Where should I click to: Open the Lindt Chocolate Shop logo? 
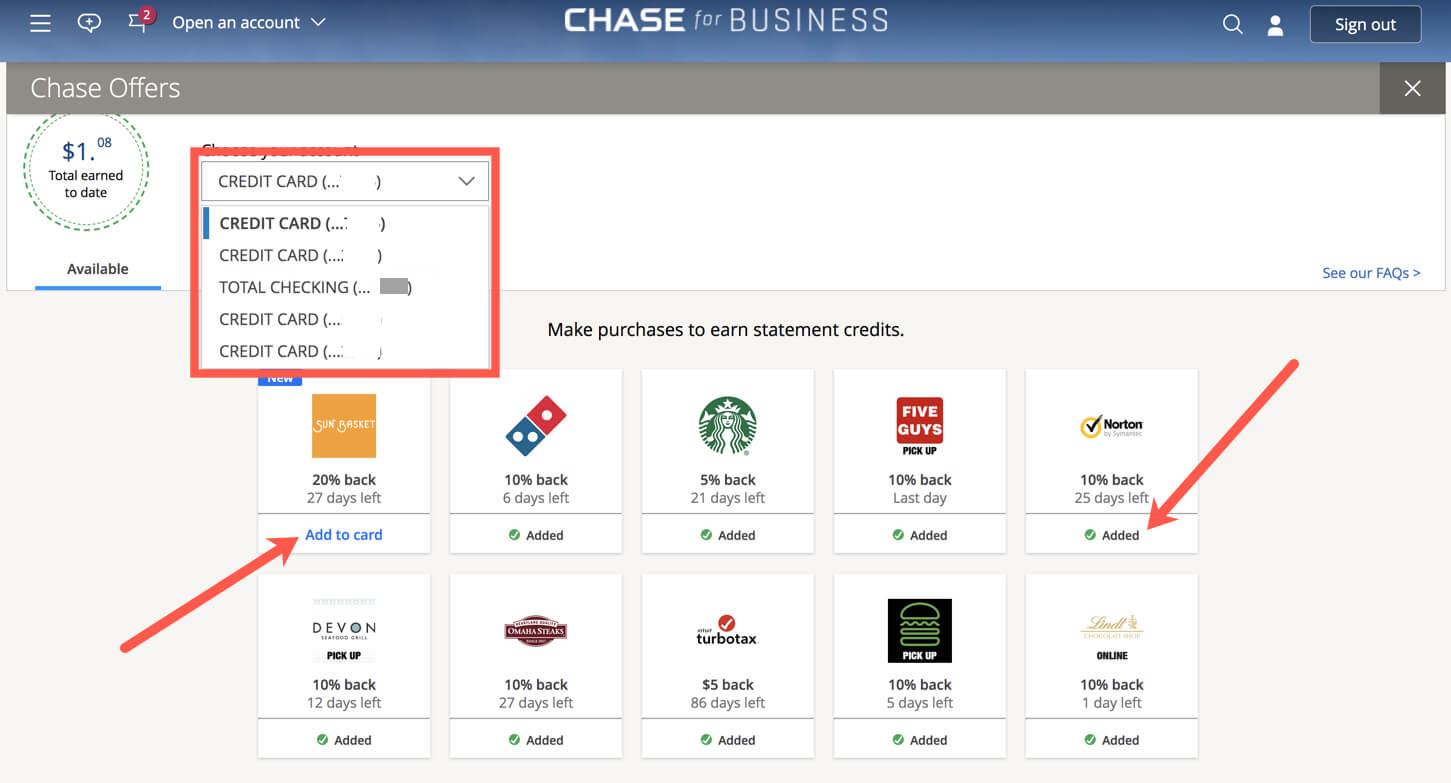point(1112,637)
